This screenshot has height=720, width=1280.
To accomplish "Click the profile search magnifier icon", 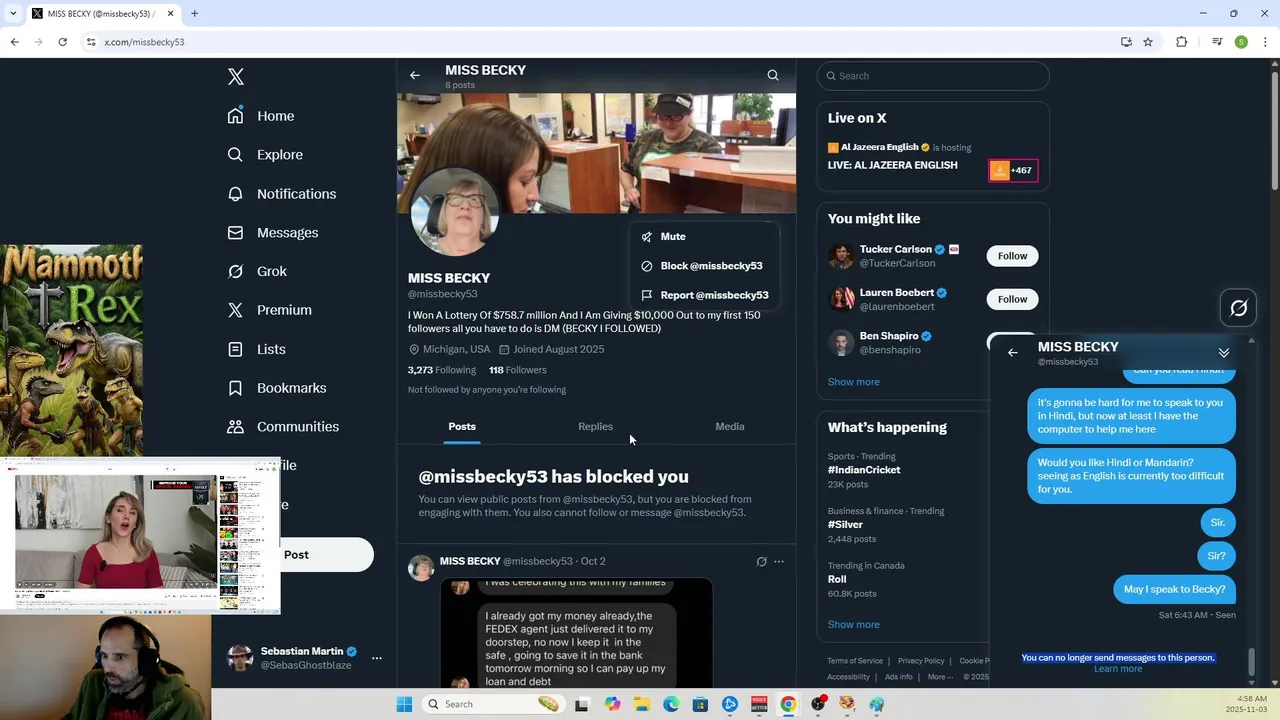I will [x=773, y=75].
